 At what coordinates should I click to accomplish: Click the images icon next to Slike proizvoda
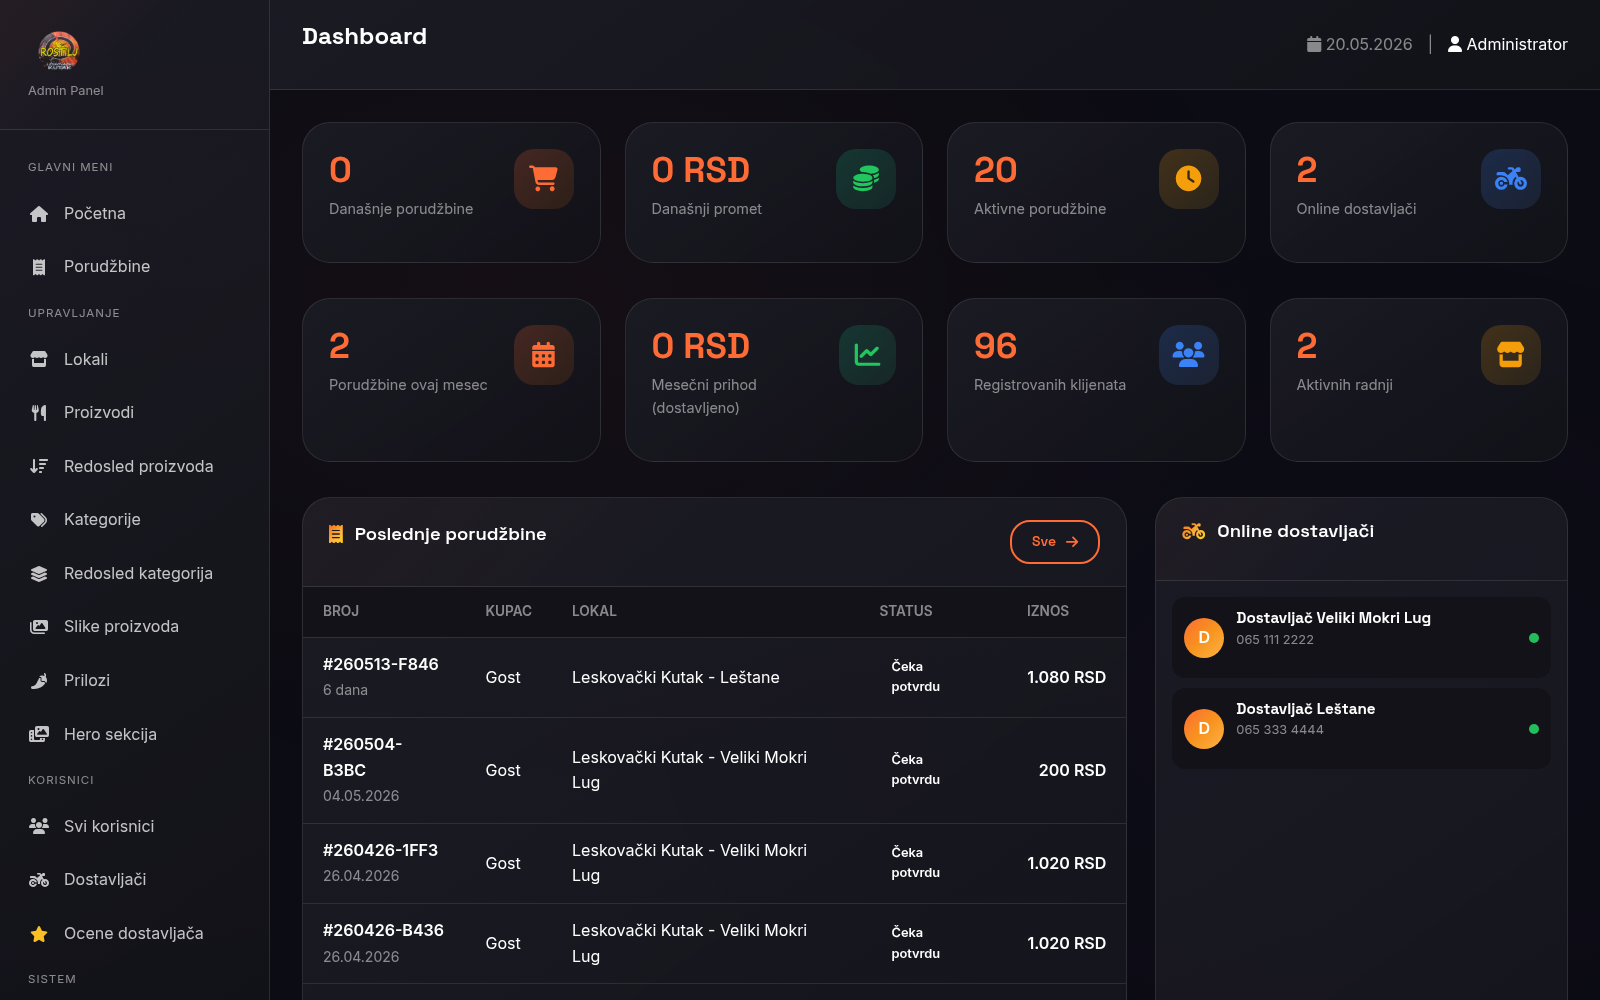[x=39, y=627]
